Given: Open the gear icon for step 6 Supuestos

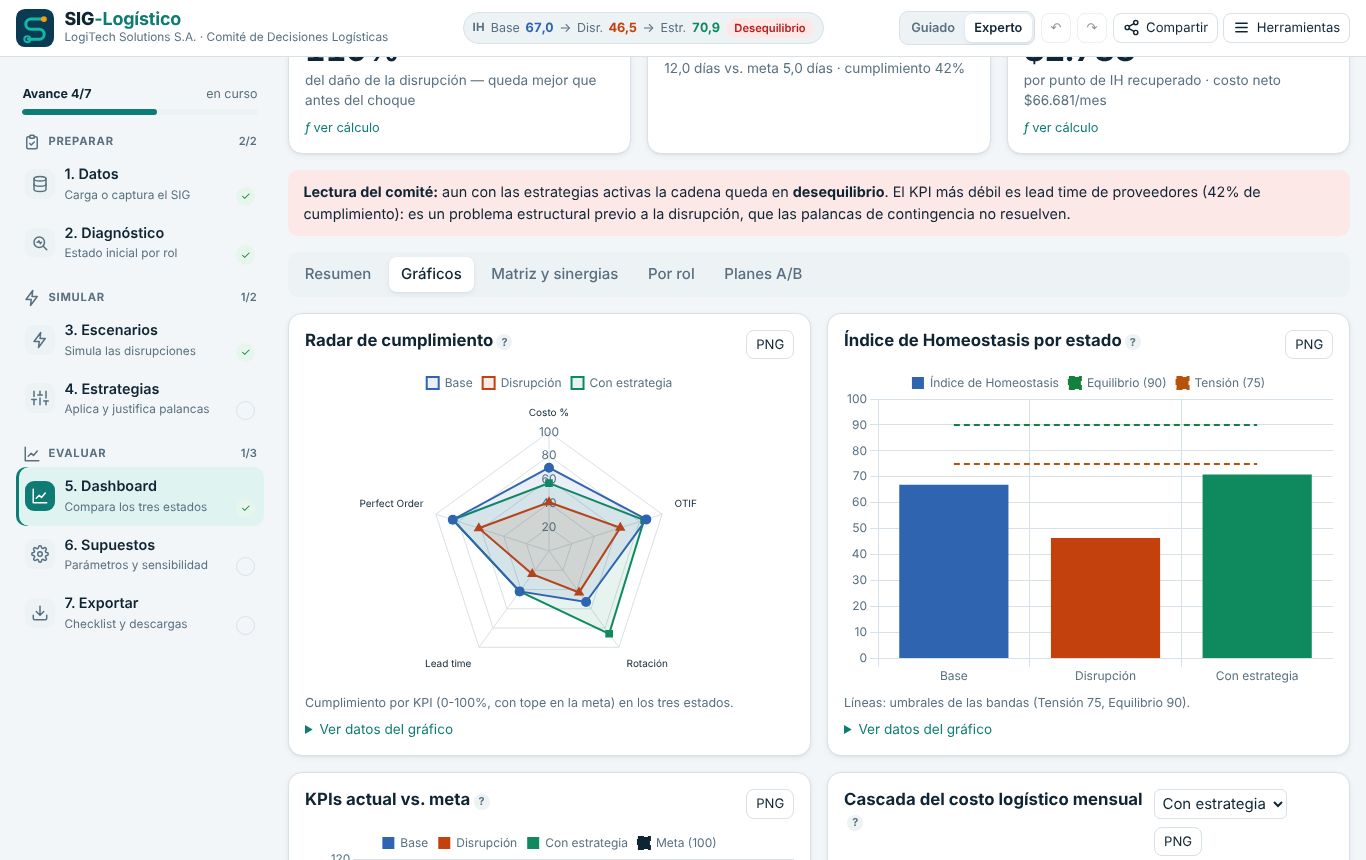Looking at the screenshot, I should point(40,555).
